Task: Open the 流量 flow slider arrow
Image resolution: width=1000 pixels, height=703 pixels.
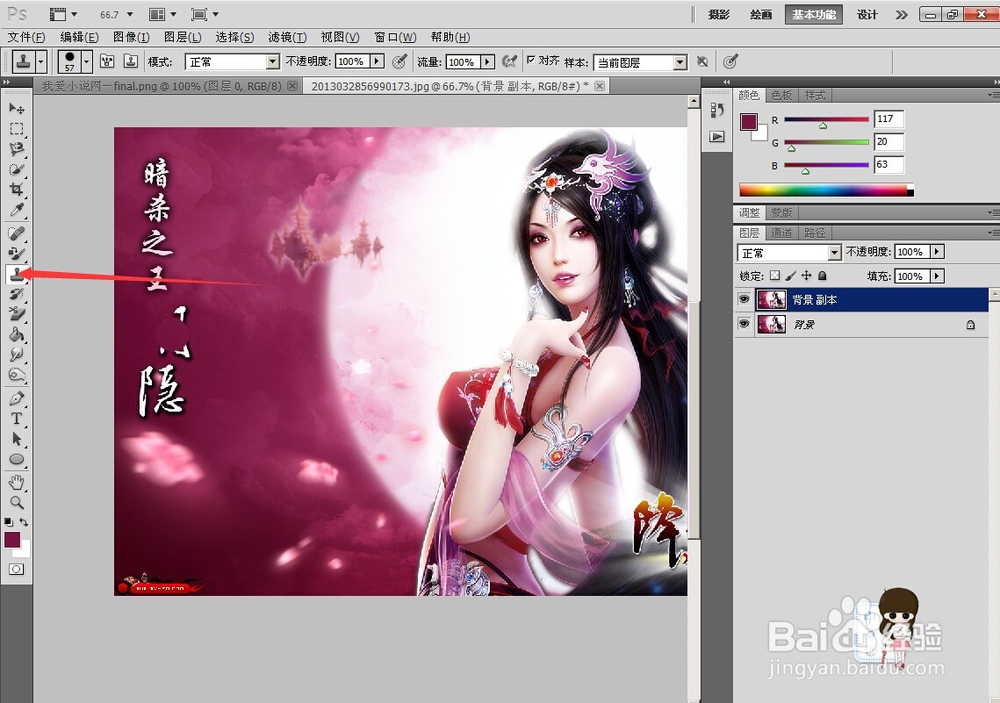Action: pos(488,61)
